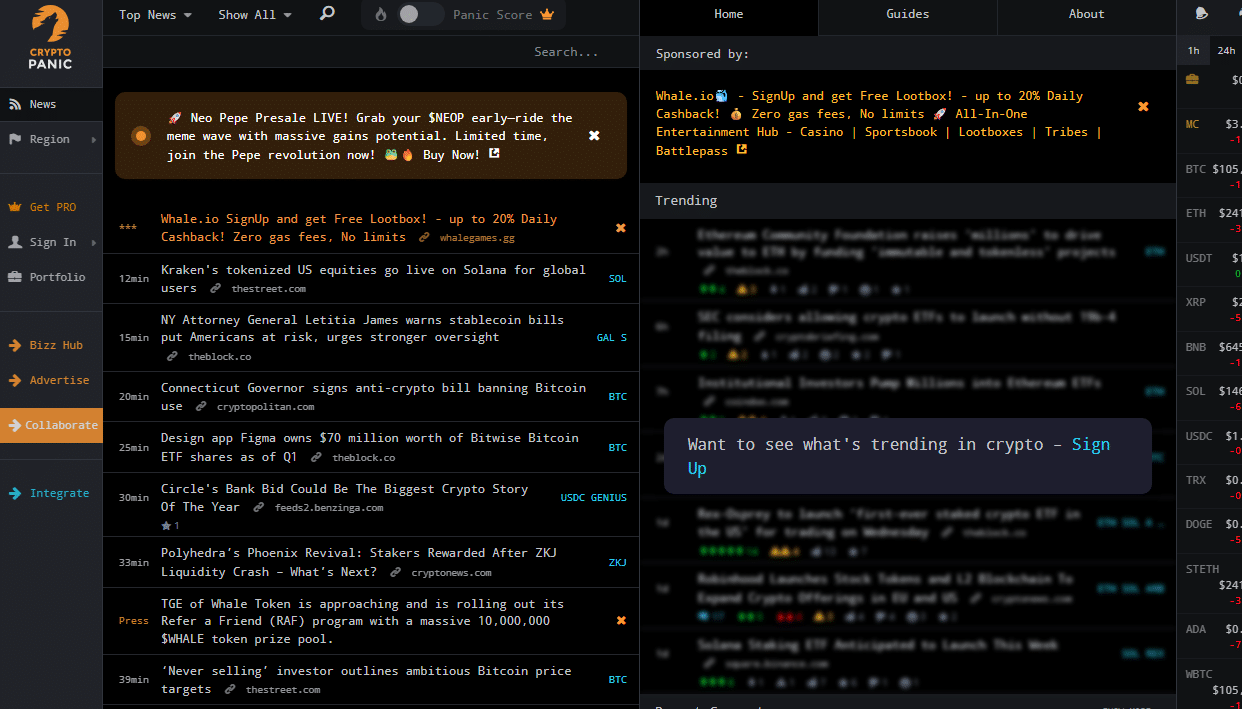Image resolution: width=1242 pixels, height=709 pixels.
Task: Open the Portfolio sidebar item
Action: coord(51,277)
